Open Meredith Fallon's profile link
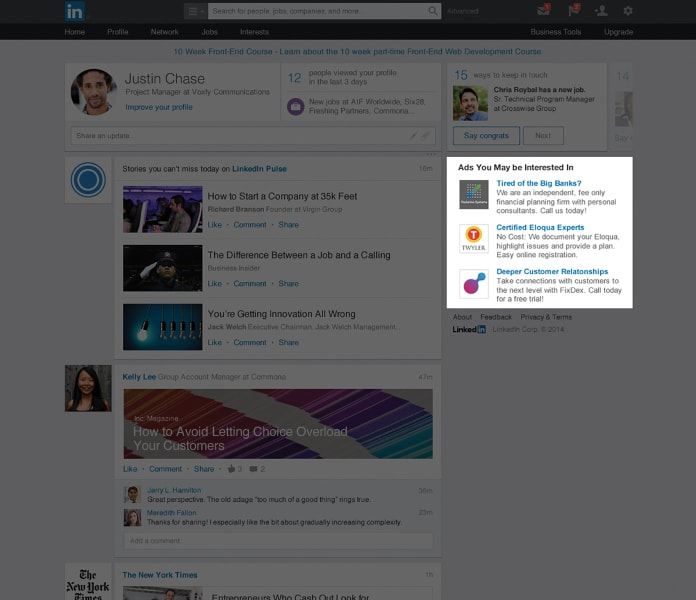 [171, 513]
